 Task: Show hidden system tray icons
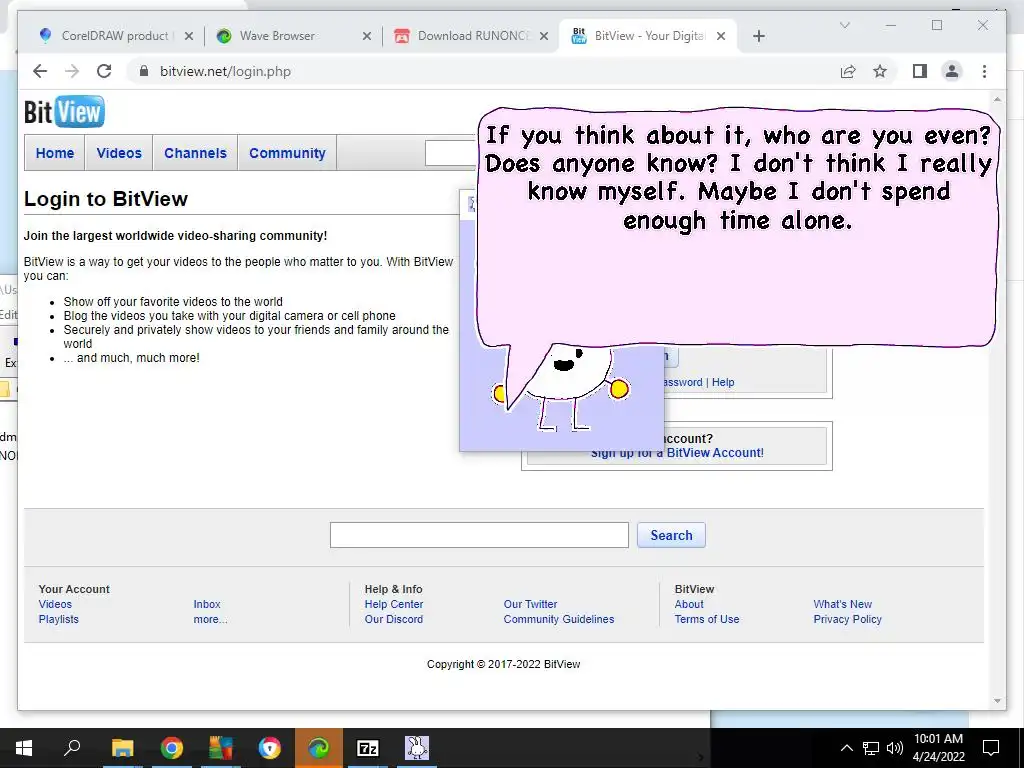pyautogui.click(x=846, y=748)
